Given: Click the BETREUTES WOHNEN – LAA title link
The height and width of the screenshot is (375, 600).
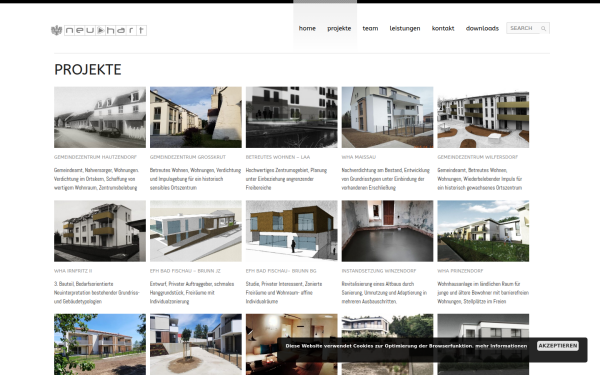Looking at the screenshot, I should click(x=278, y=157).
